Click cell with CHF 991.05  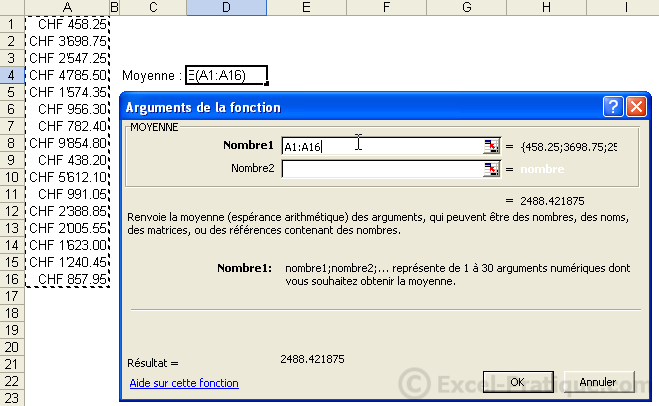[x=67, y=194]
